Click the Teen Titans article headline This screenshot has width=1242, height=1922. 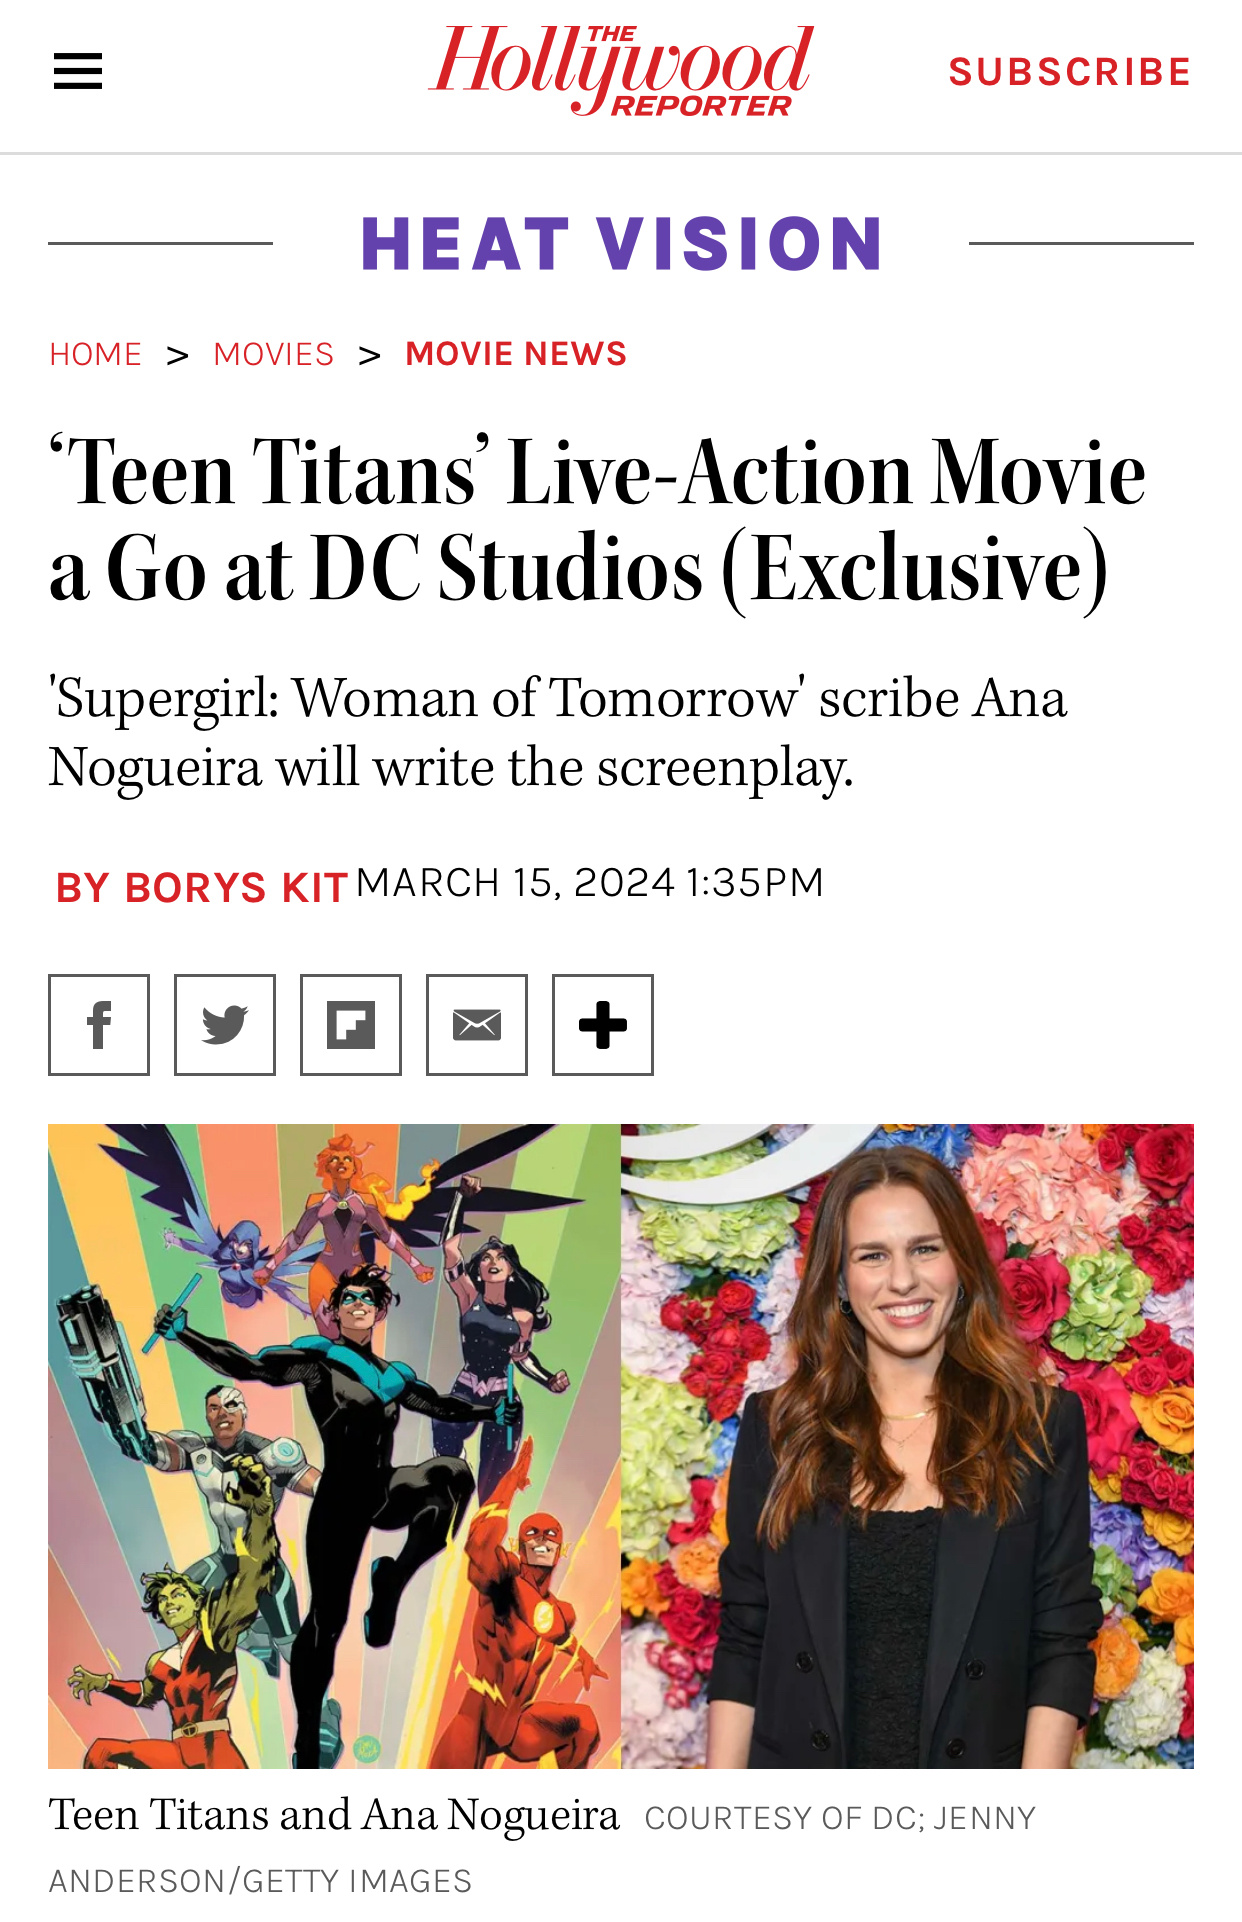tap(598, 521)
